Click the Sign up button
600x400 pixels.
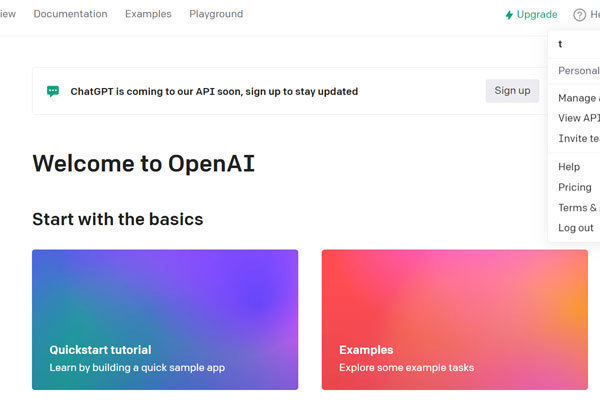[x=512, y=91]
